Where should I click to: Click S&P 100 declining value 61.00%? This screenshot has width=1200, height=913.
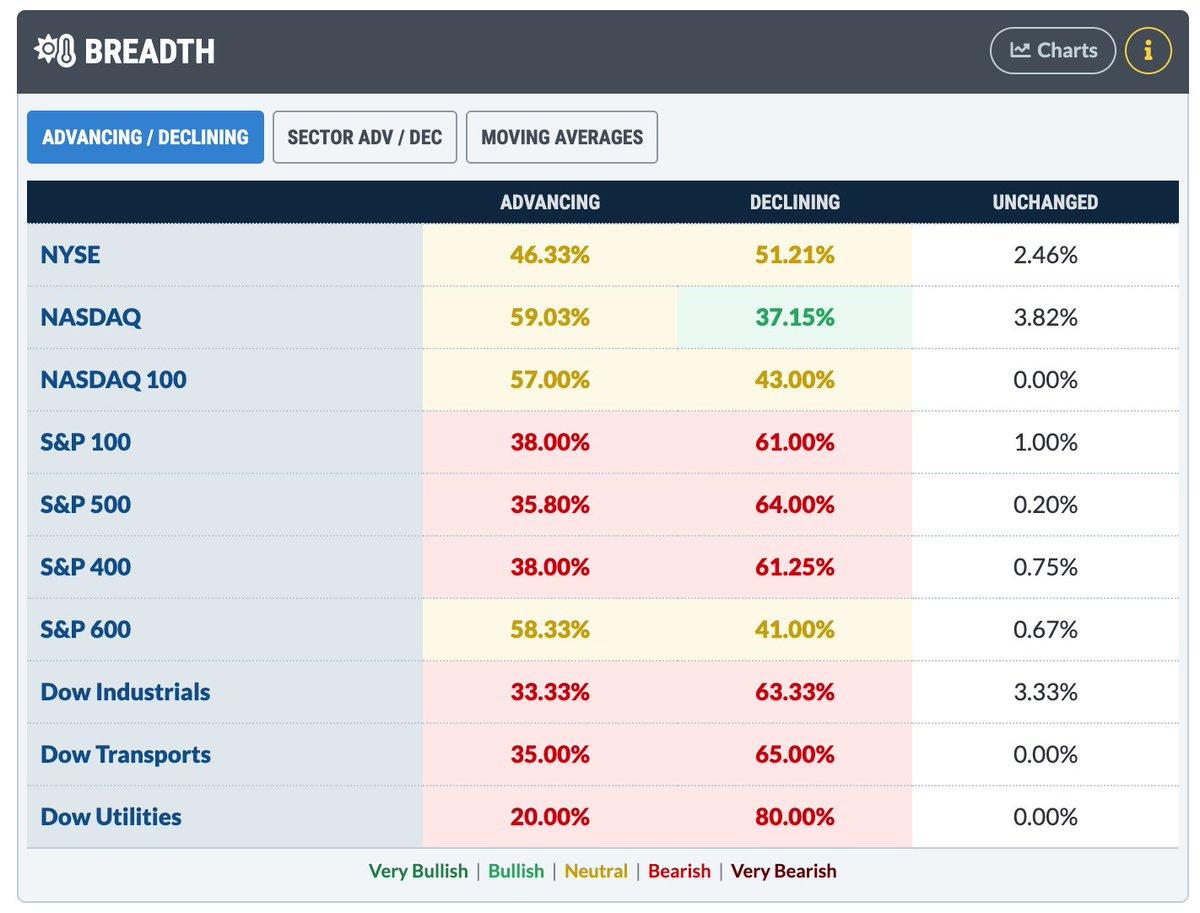coord(795,442)
